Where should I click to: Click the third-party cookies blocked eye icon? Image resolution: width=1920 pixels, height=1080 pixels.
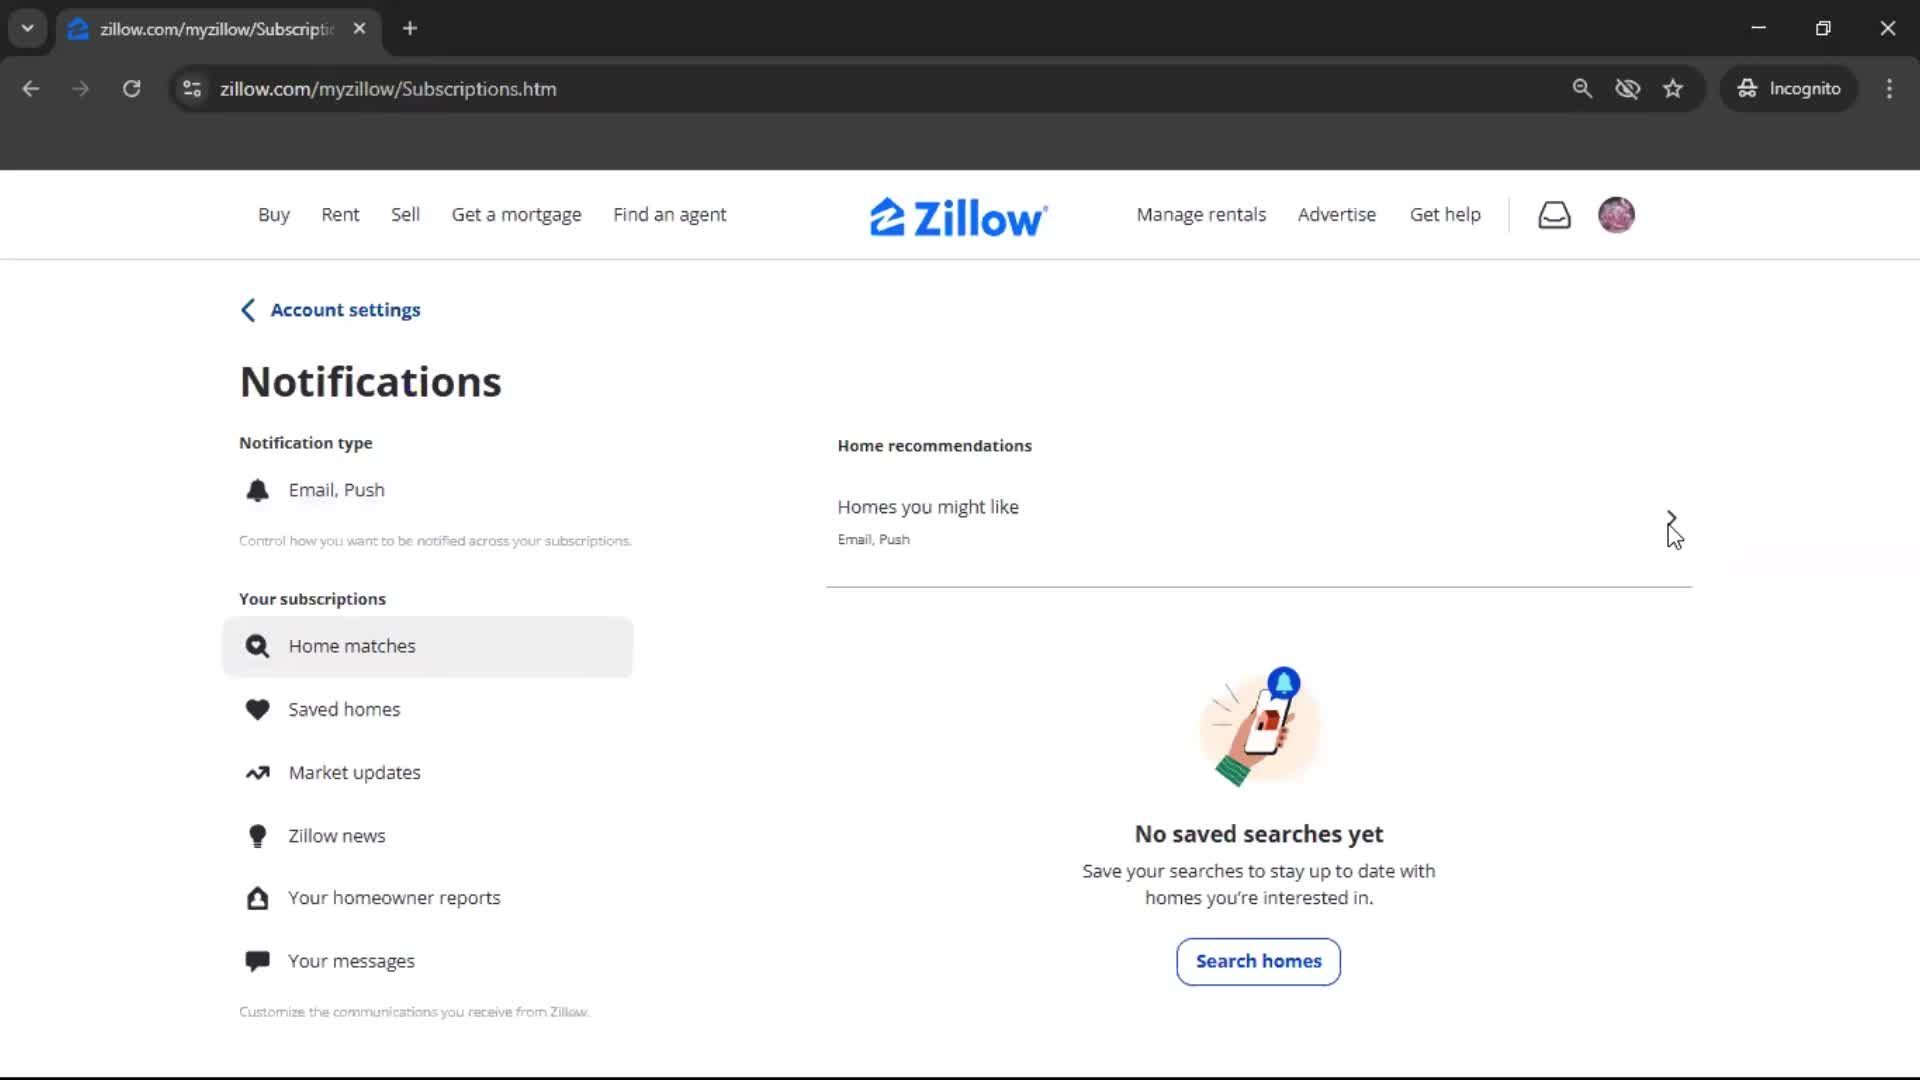[x=1627, y=89]
